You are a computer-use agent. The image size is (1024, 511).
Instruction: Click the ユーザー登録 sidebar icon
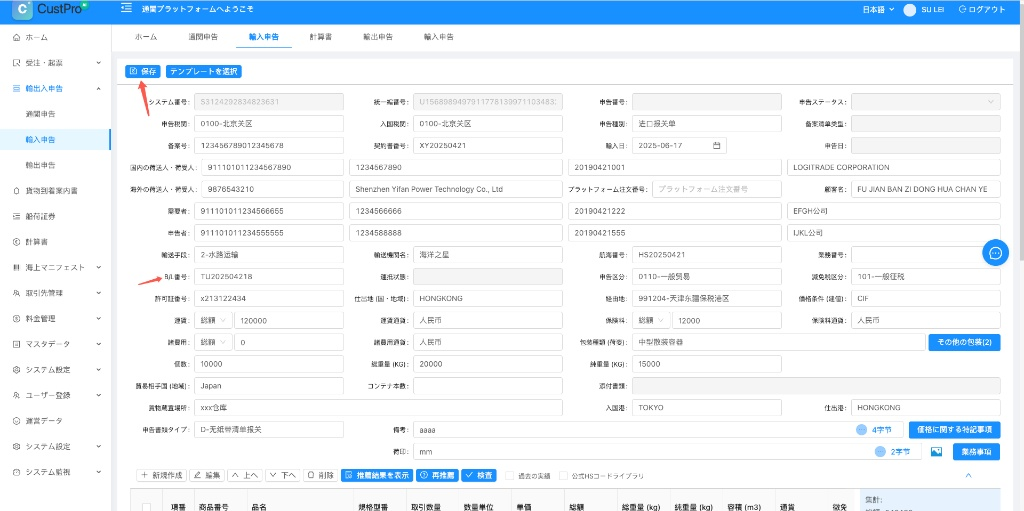click(16, 395)
